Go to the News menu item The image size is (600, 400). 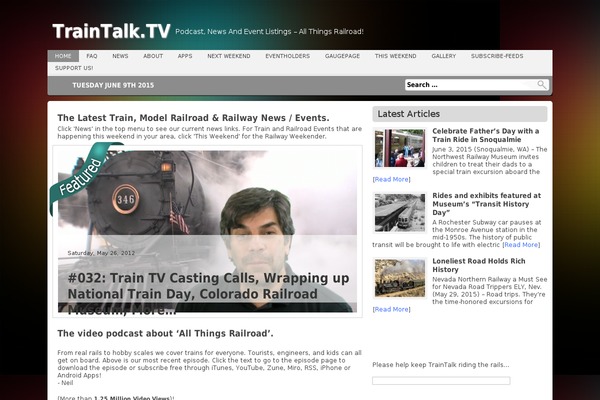(120, 56)
